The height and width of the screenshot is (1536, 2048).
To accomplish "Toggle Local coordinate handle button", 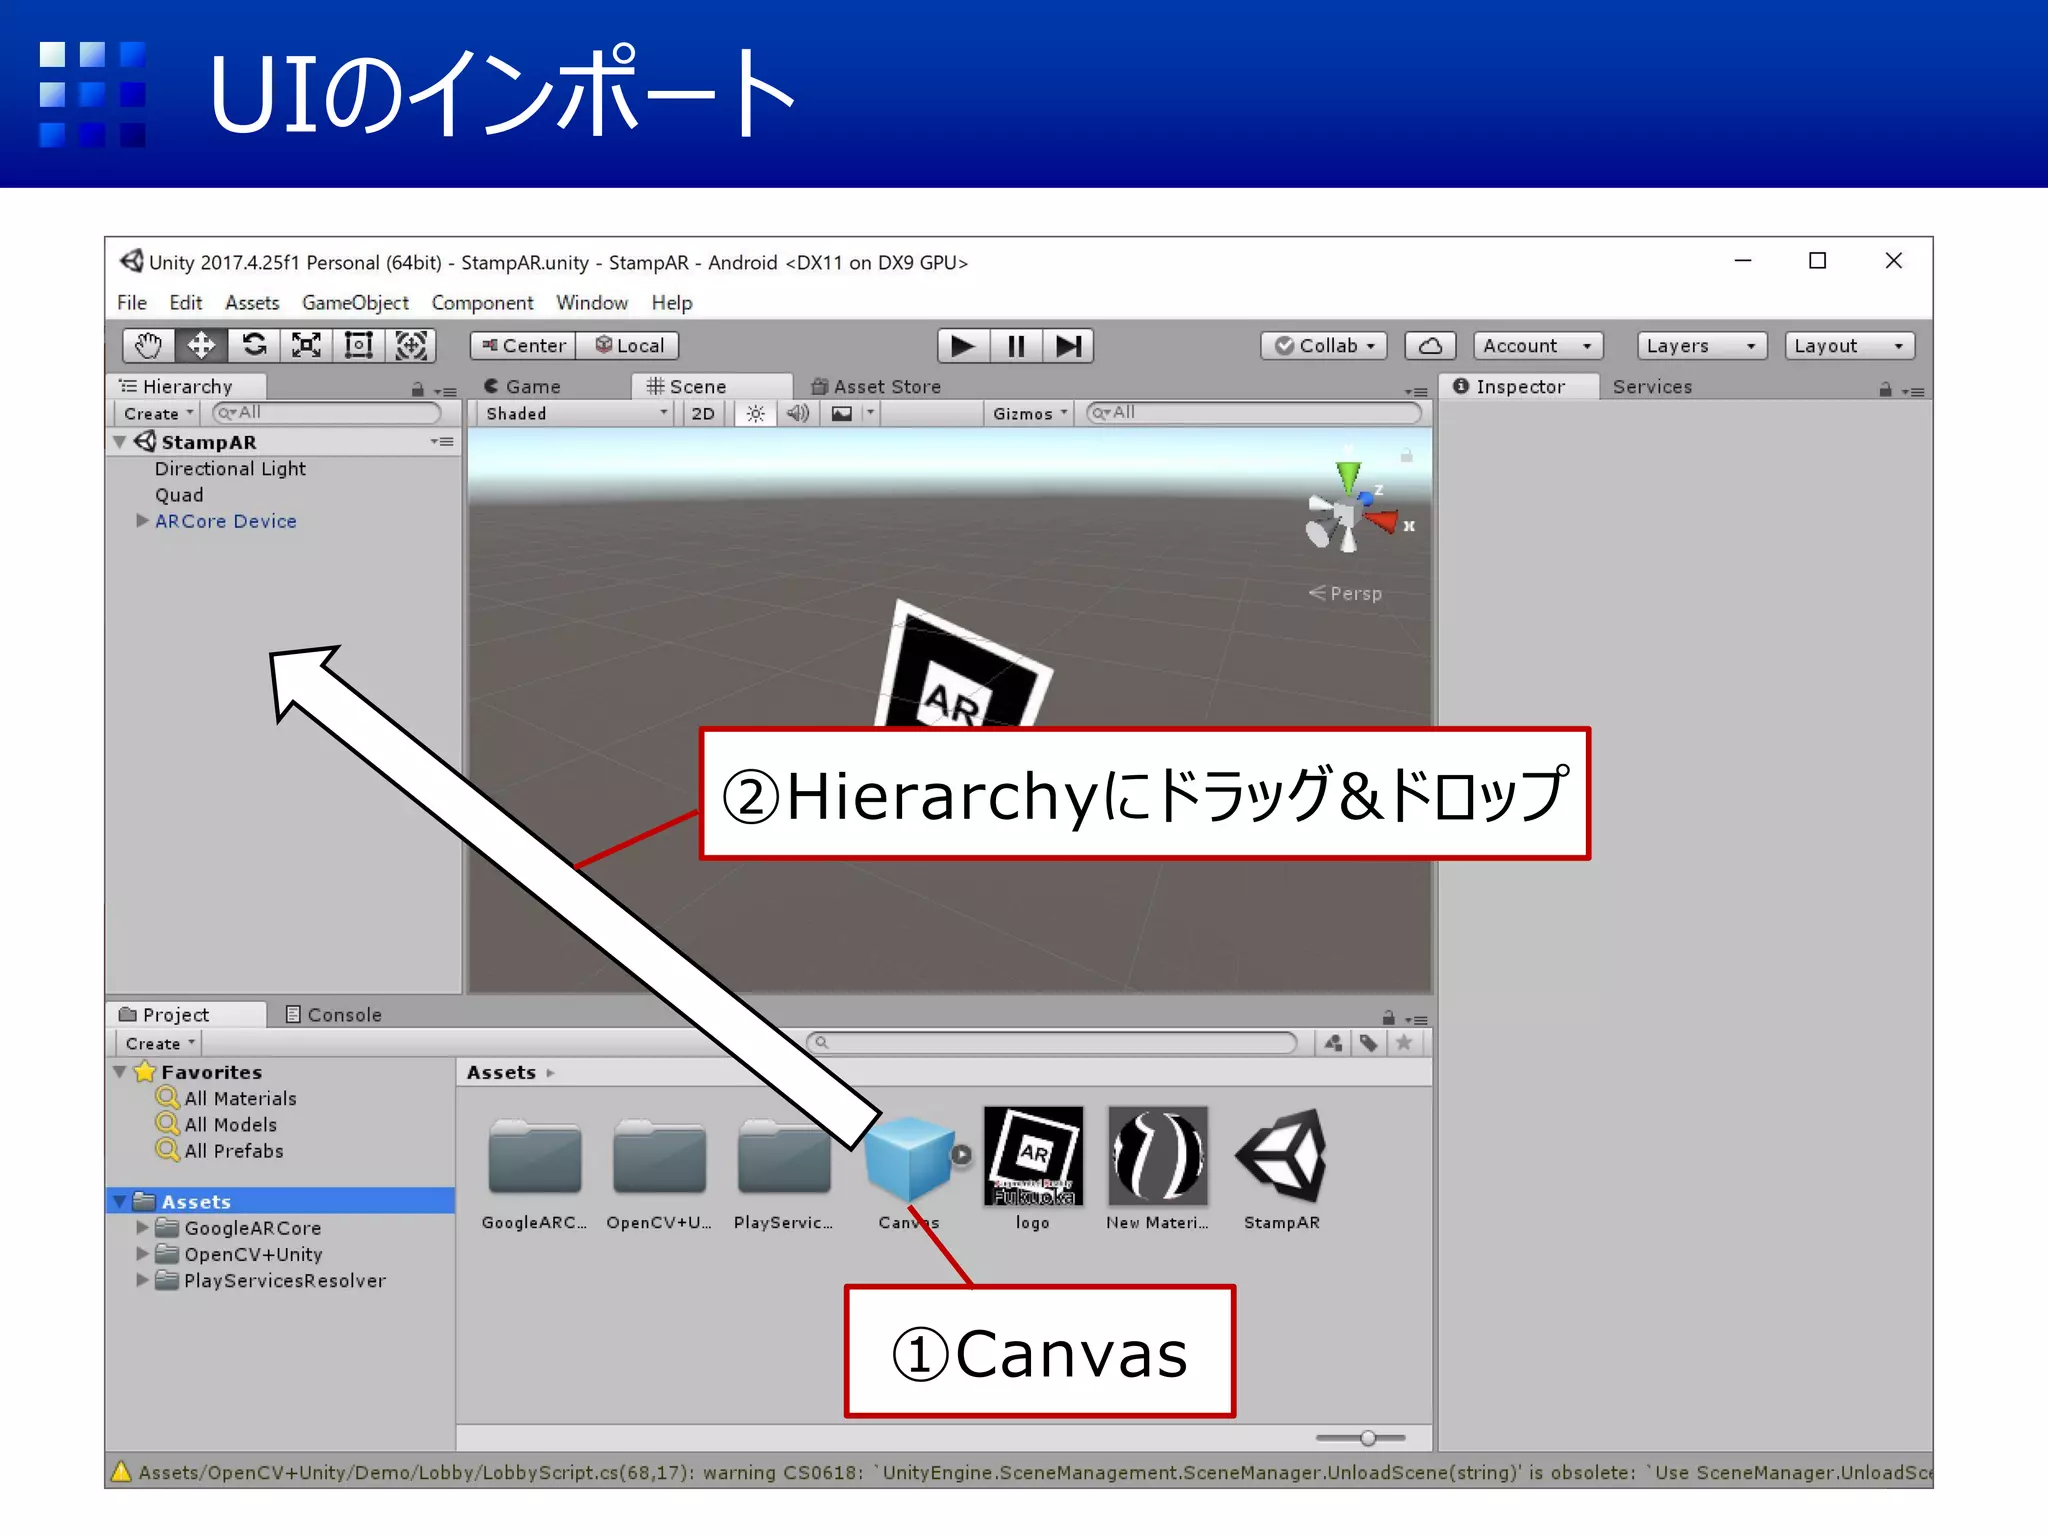I will [x=629, y=346].
